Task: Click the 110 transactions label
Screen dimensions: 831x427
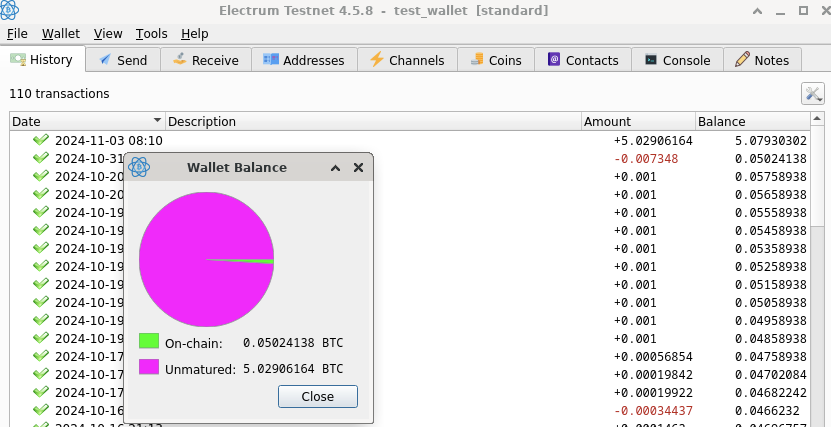Action: tap(59, 94)
